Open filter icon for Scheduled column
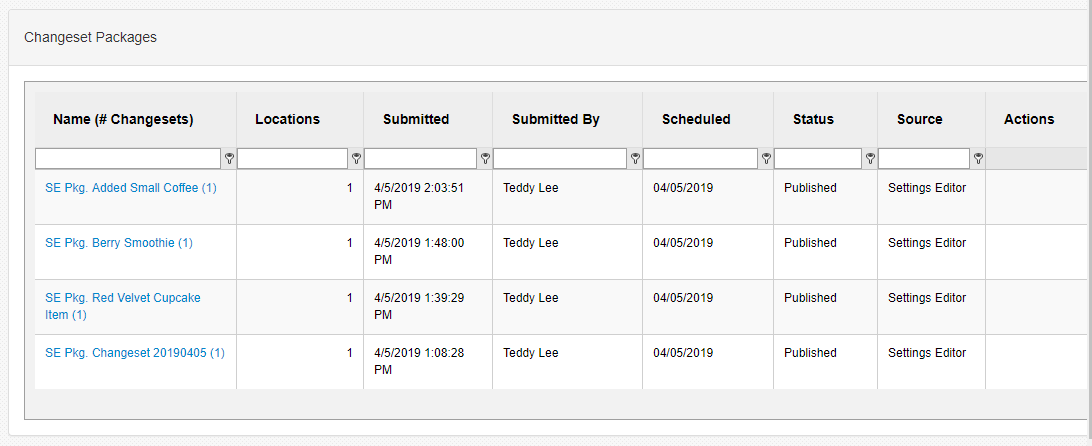Screen dimensions: 1092x446 point(766,159)
